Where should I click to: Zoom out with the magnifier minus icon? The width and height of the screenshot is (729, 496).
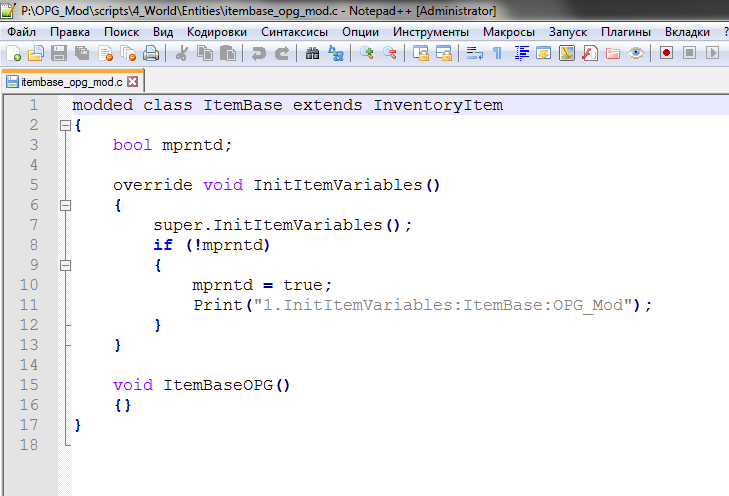[x=390, y=53]
